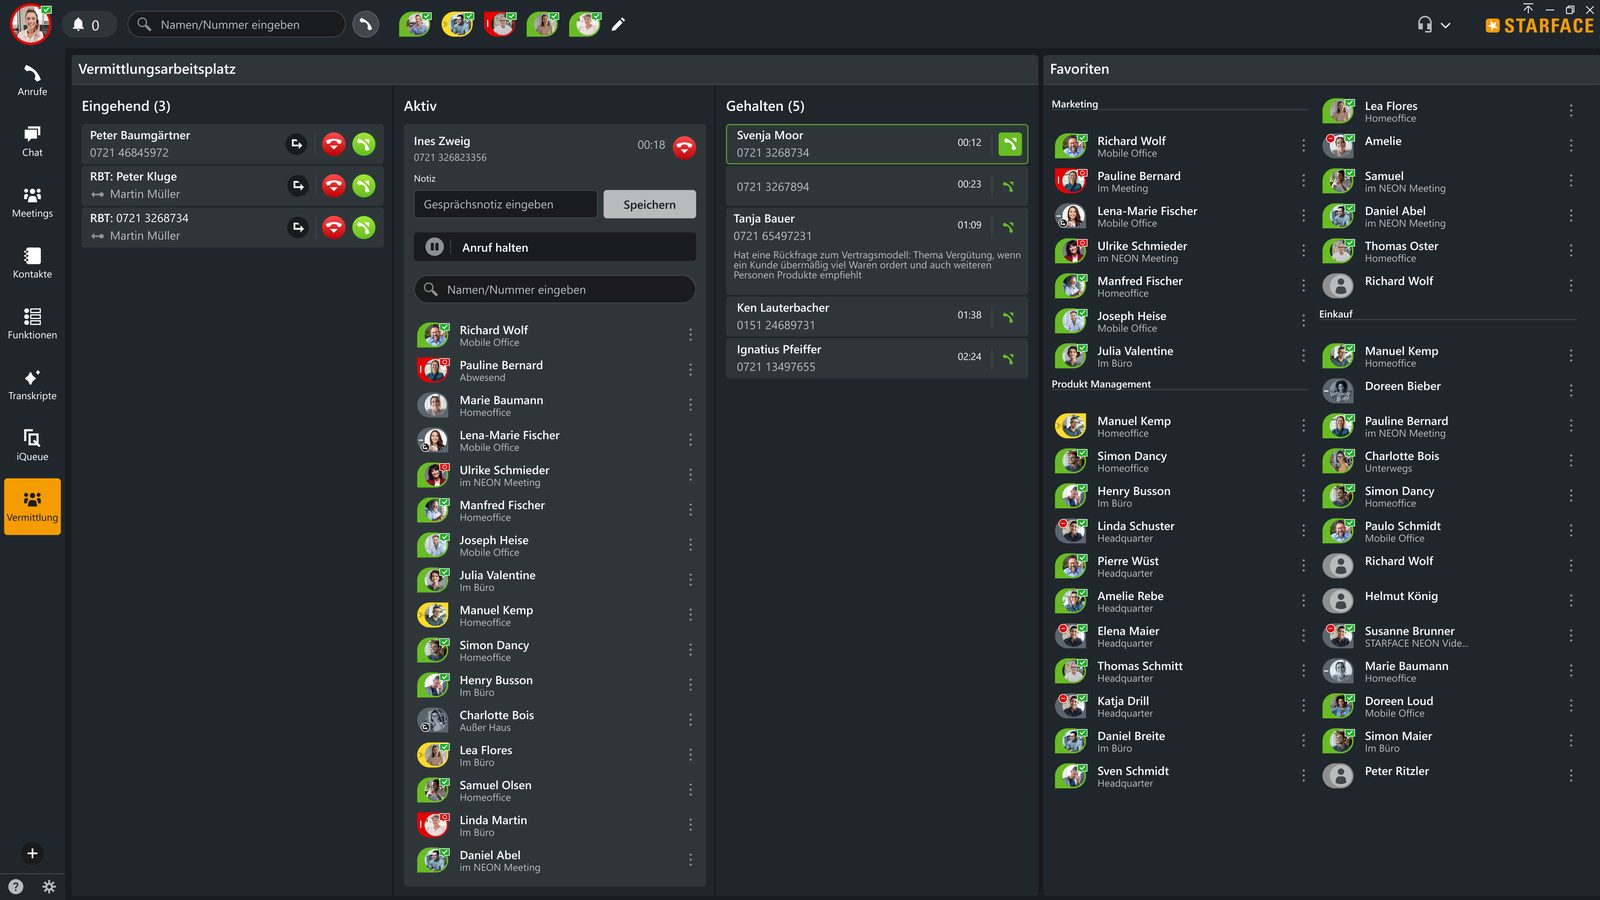The image size is (1600, 900).
Task: Resume held call from Ken Lauterbacher
Action: [x=1008, y=317]
